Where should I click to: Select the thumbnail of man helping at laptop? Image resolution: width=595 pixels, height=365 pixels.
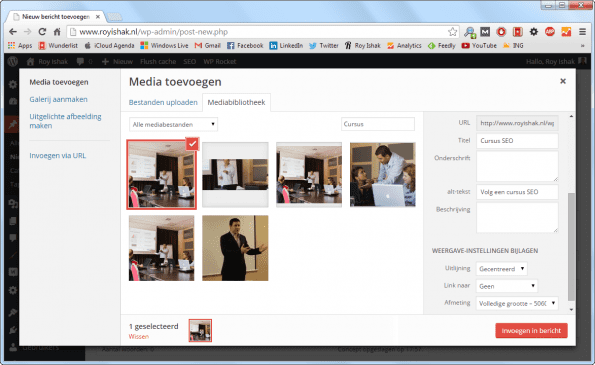click(x=382, y=175)
